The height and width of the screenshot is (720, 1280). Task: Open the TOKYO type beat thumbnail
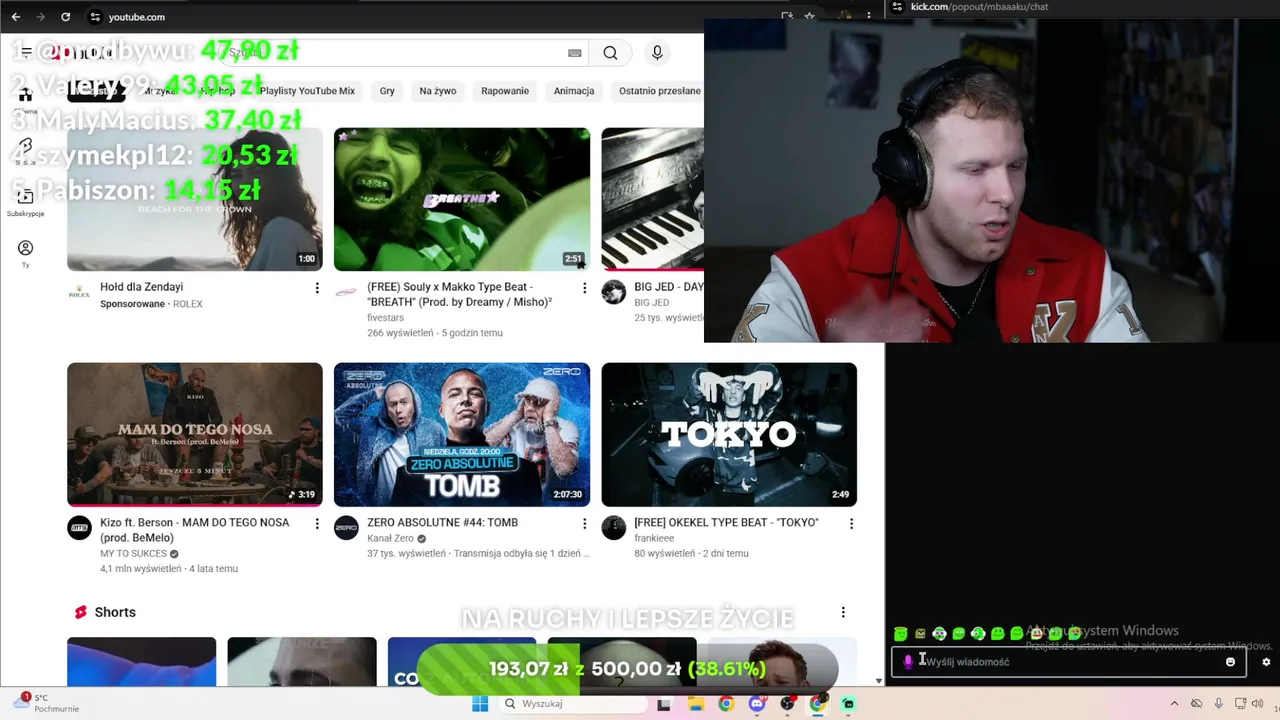coord(729,434)
